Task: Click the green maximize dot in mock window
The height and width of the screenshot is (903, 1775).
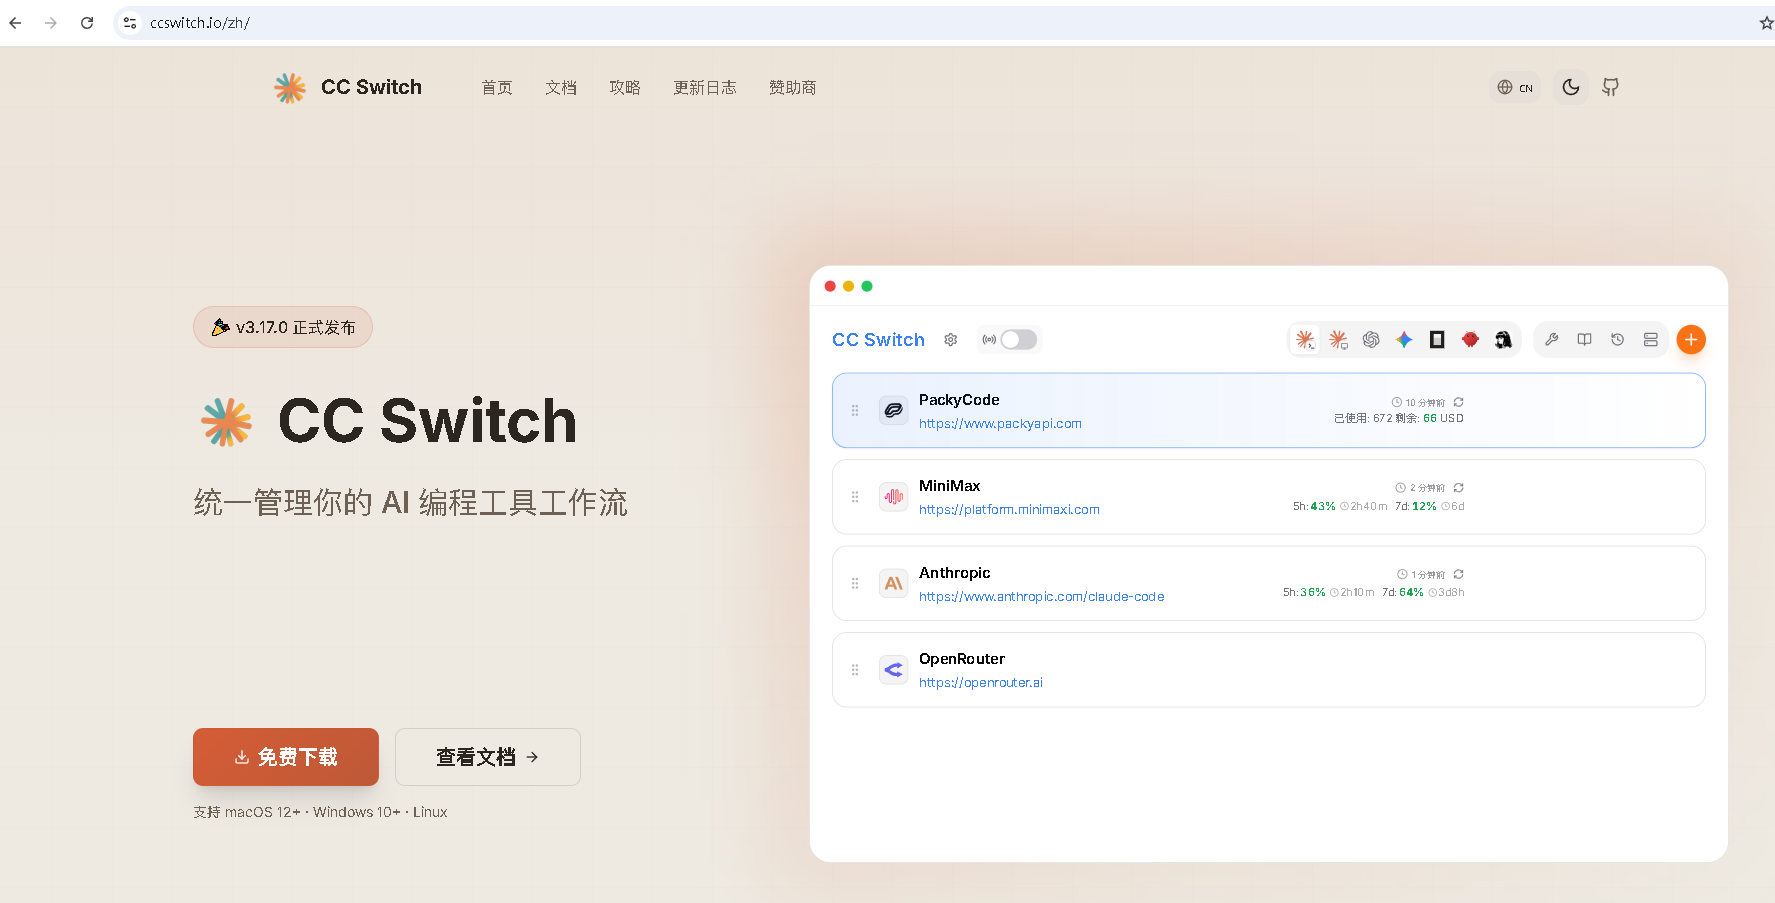Action: pos(867,286)
